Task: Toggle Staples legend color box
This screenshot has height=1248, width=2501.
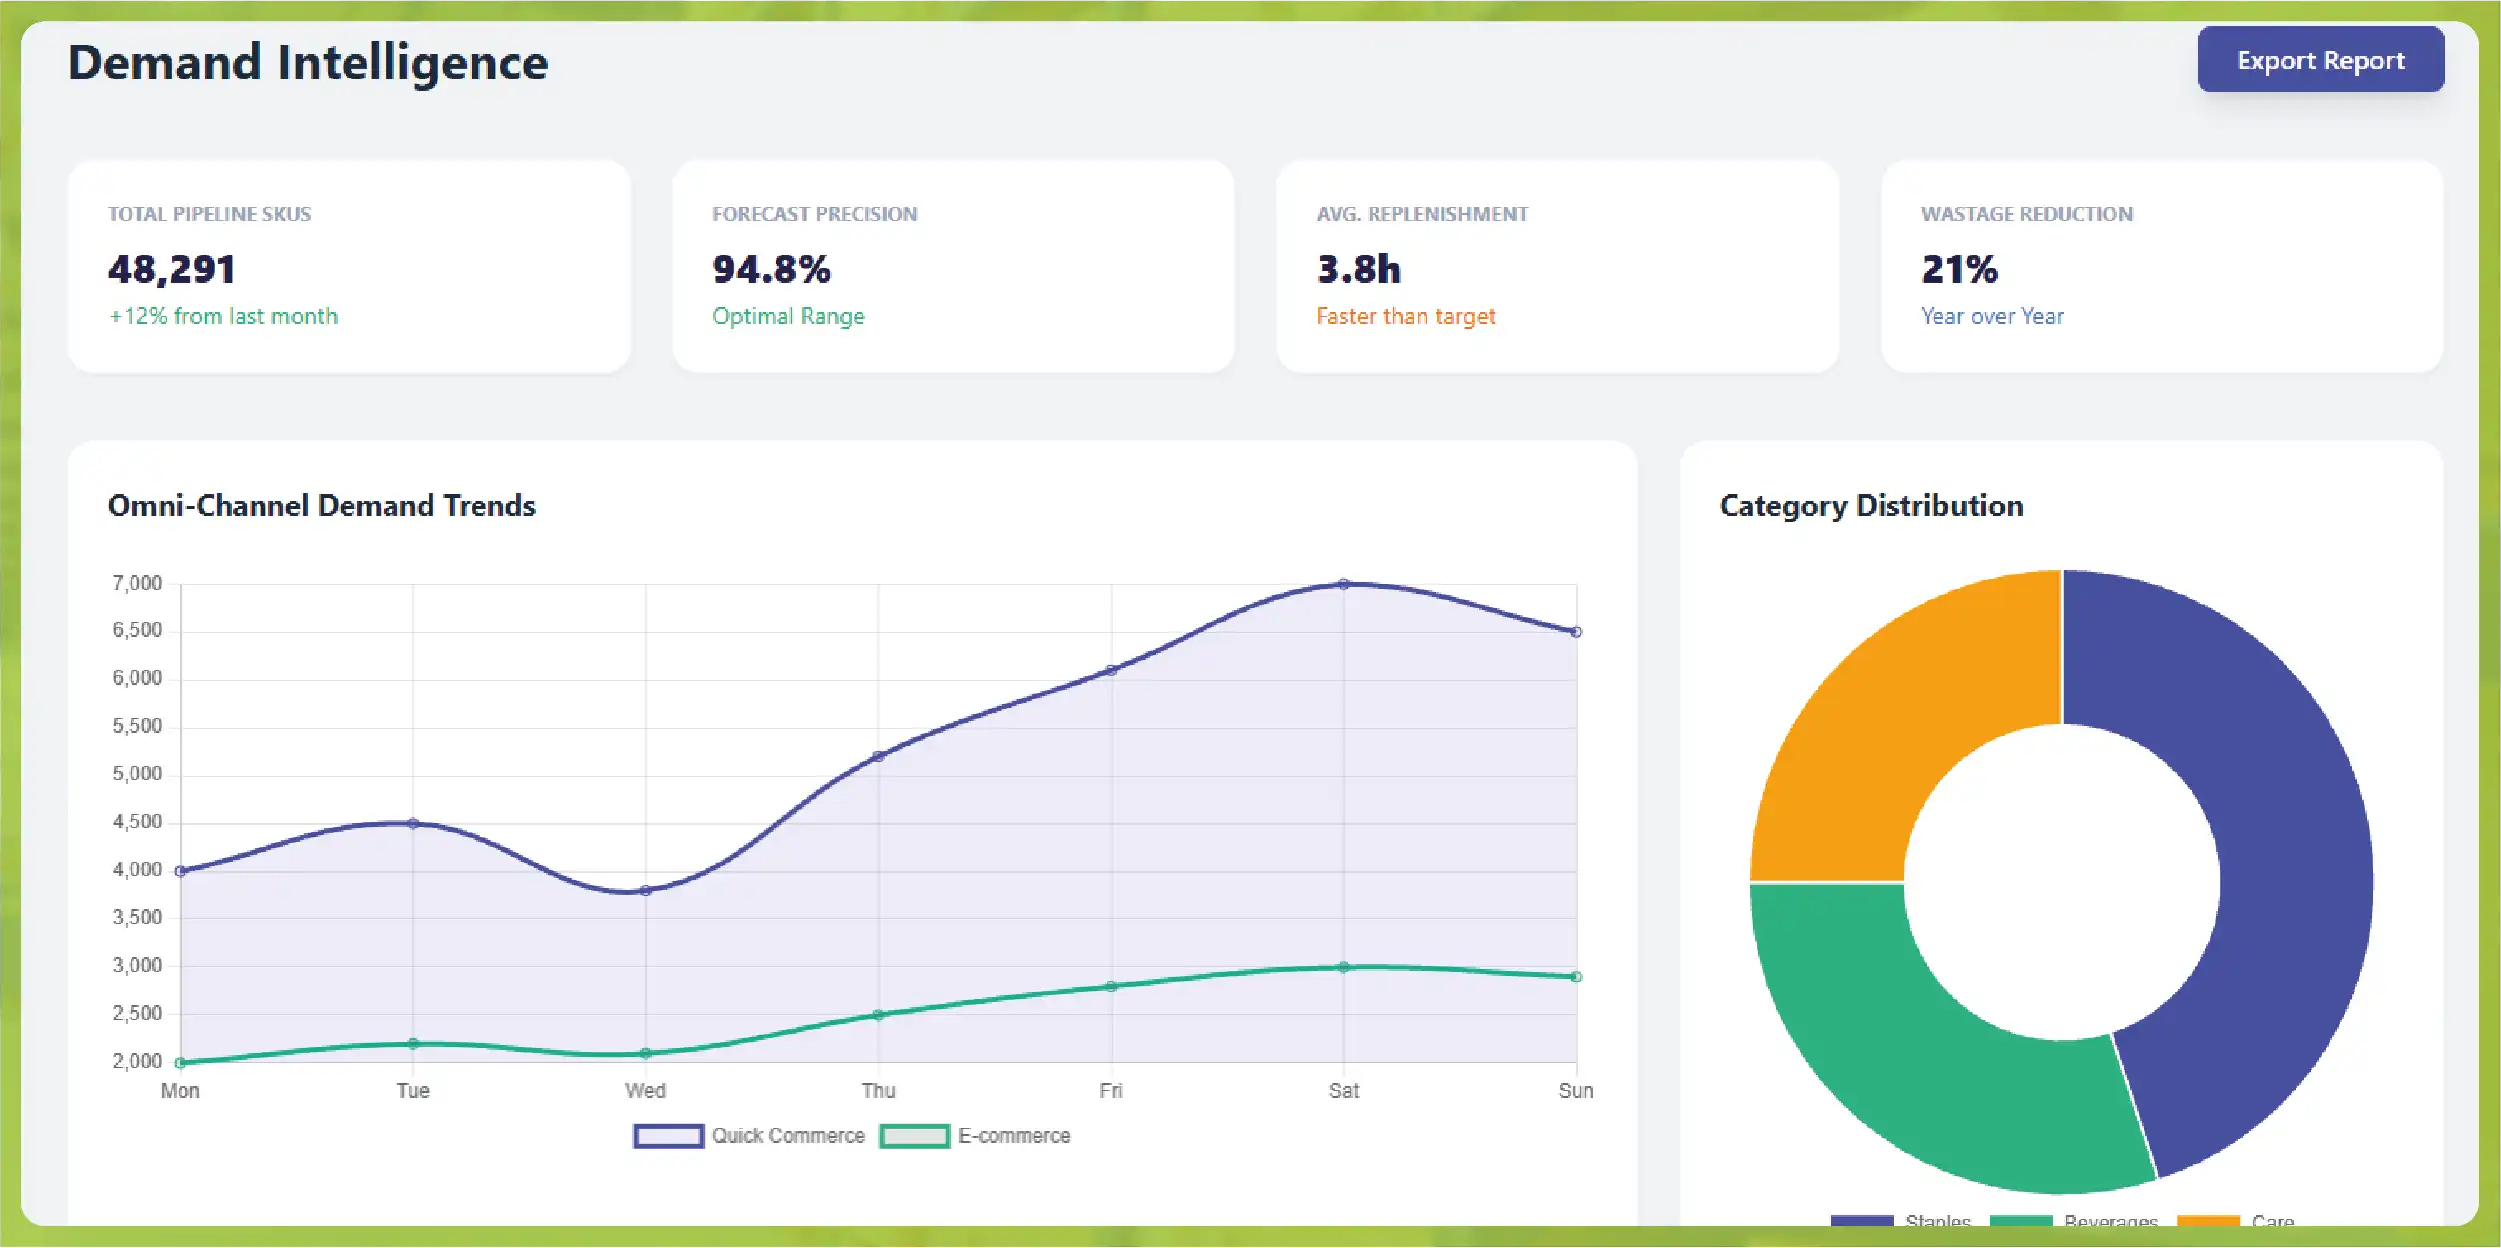Action: pyautogui.click(x=1861, y=1220)
